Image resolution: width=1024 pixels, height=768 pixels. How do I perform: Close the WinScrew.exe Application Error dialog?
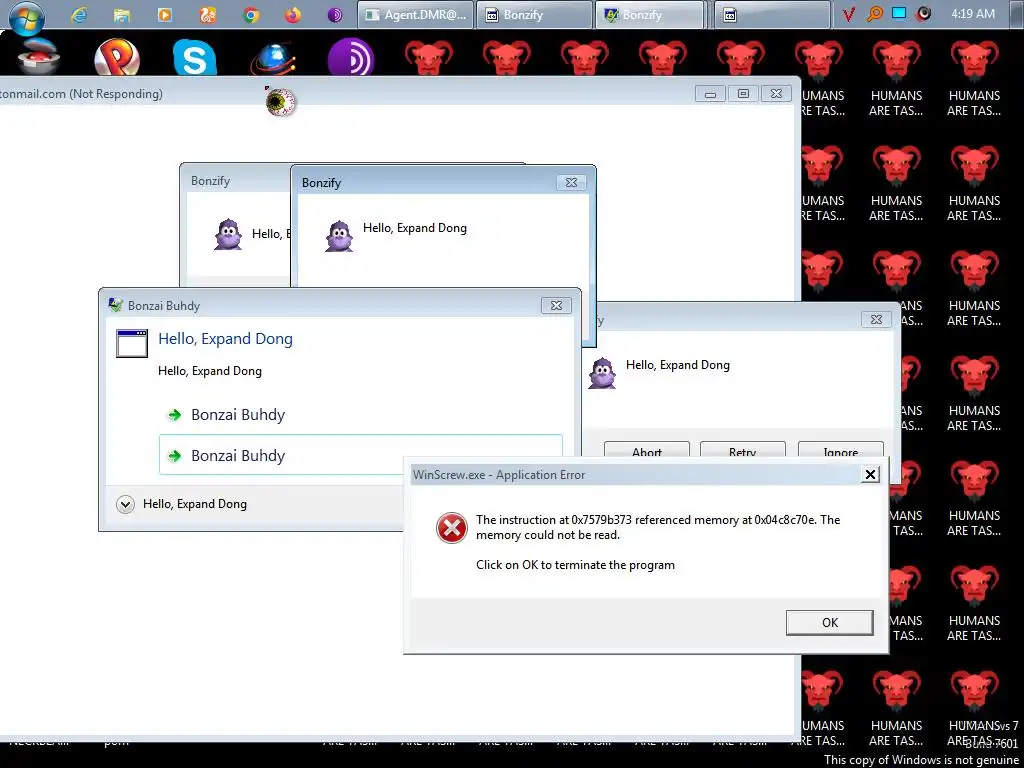pos(871,475)
